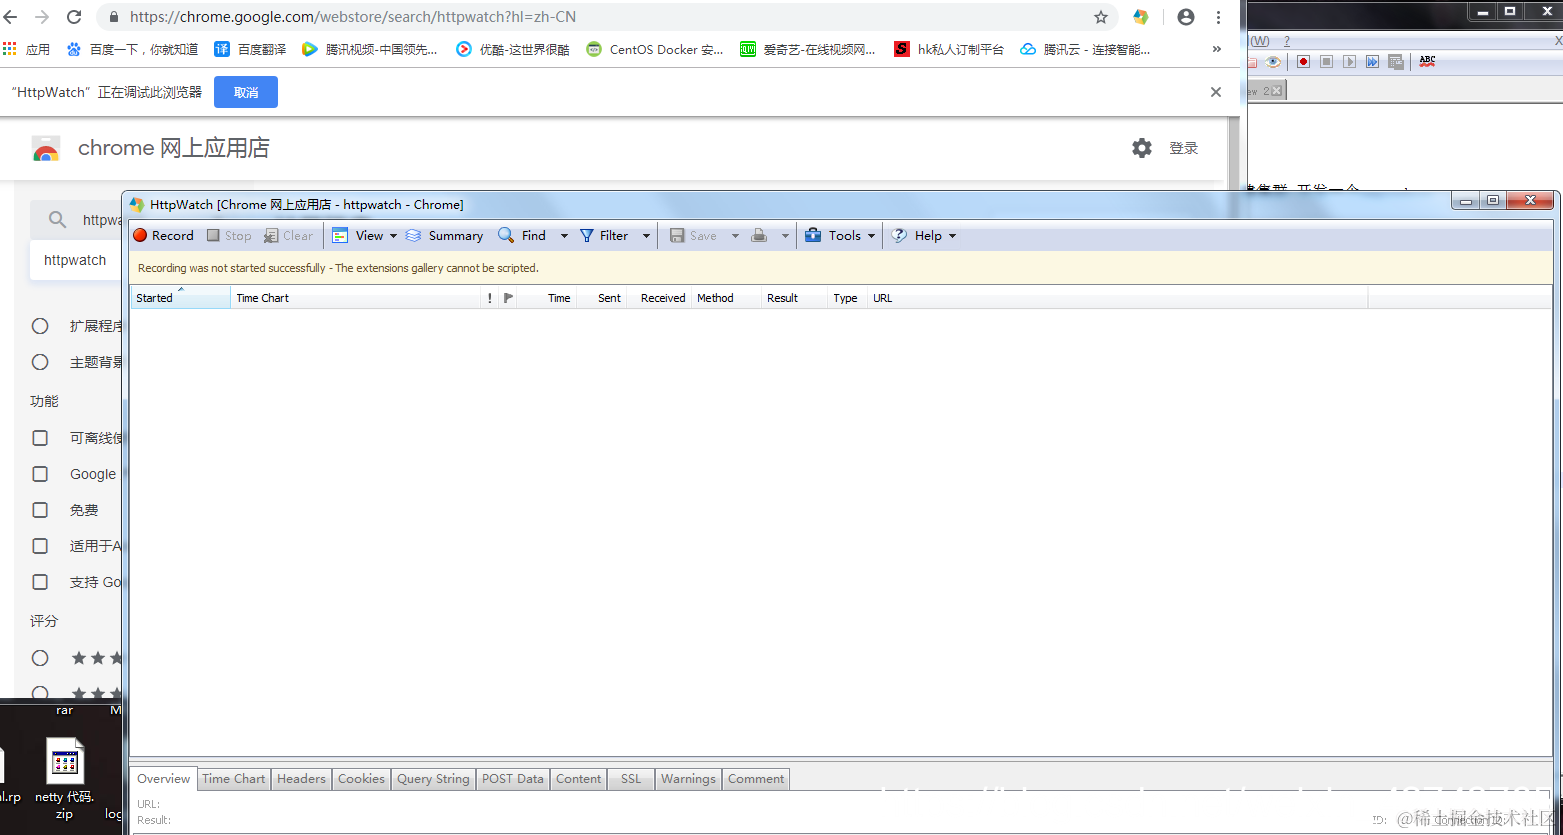This screenshot has width=1563, height=835.
Task: Check the 适用于A checkbox
Action: (40, 546)
